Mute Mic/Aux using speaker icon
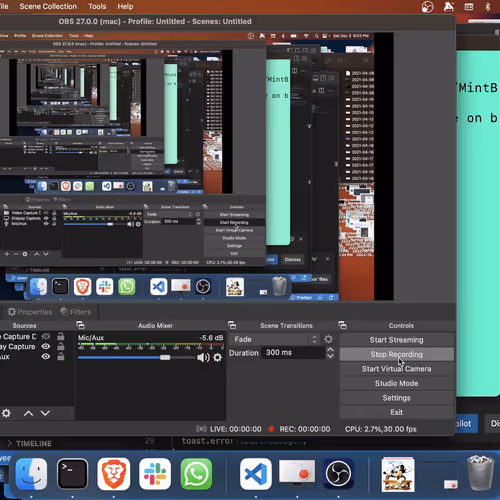Image resolution: width=500 pixels, height=500 pixels. [x=203, y=358]
